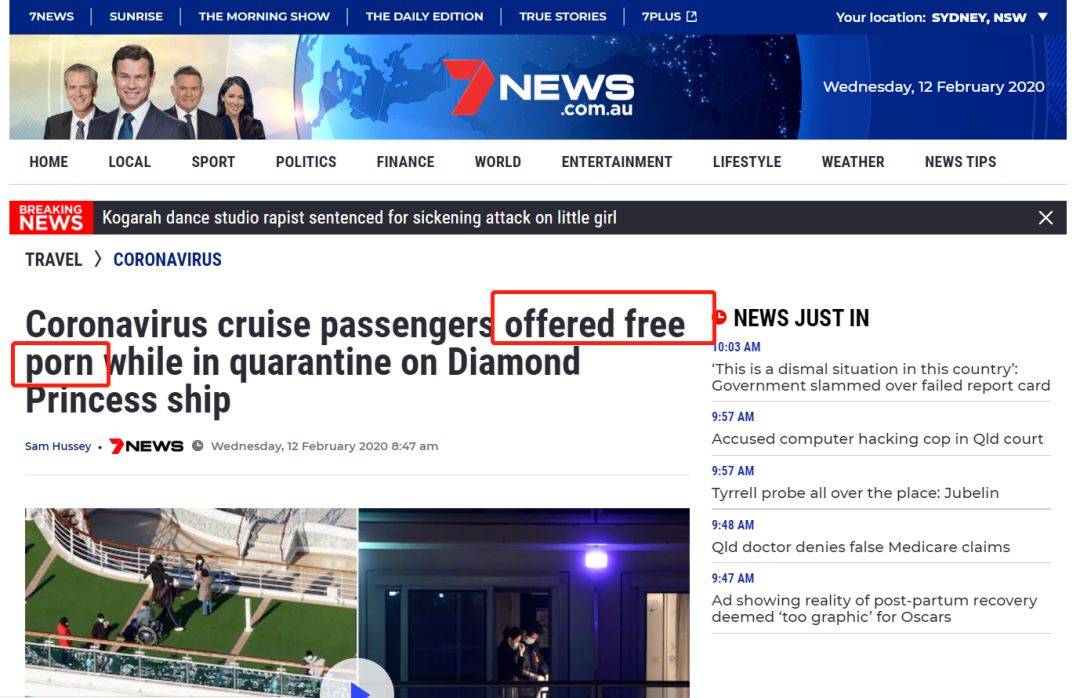Open Qld doctor denies Medicare claims story

coord(860,547)
